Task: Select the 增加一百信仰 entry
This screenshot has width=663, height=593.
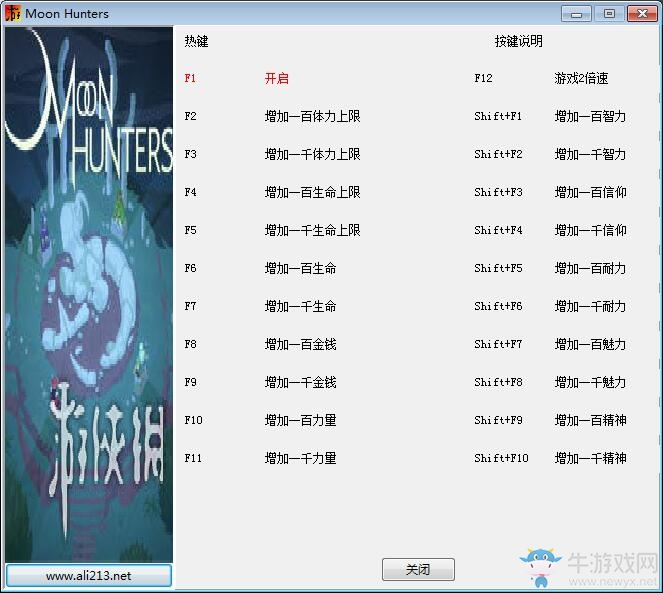Action: tap(590, 192)
